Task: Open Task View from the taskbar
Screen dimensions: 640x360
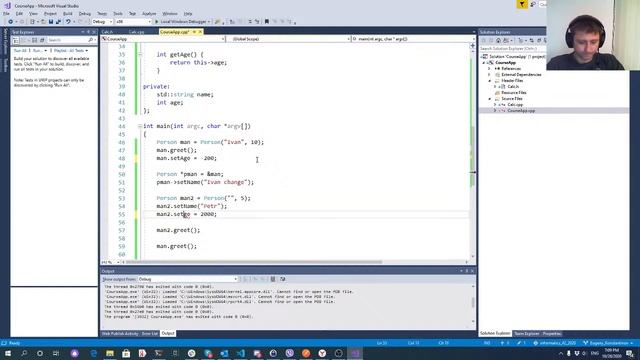Action: coord(56,353)
